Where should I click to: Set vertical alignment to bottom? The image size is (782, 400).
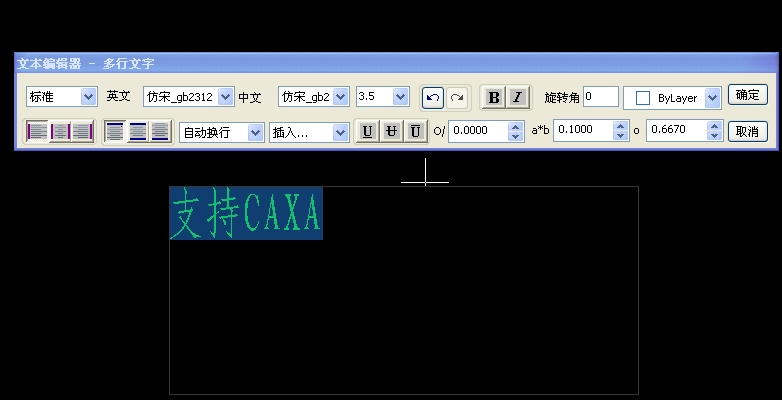pyautogui.click(x=160, y=132)
